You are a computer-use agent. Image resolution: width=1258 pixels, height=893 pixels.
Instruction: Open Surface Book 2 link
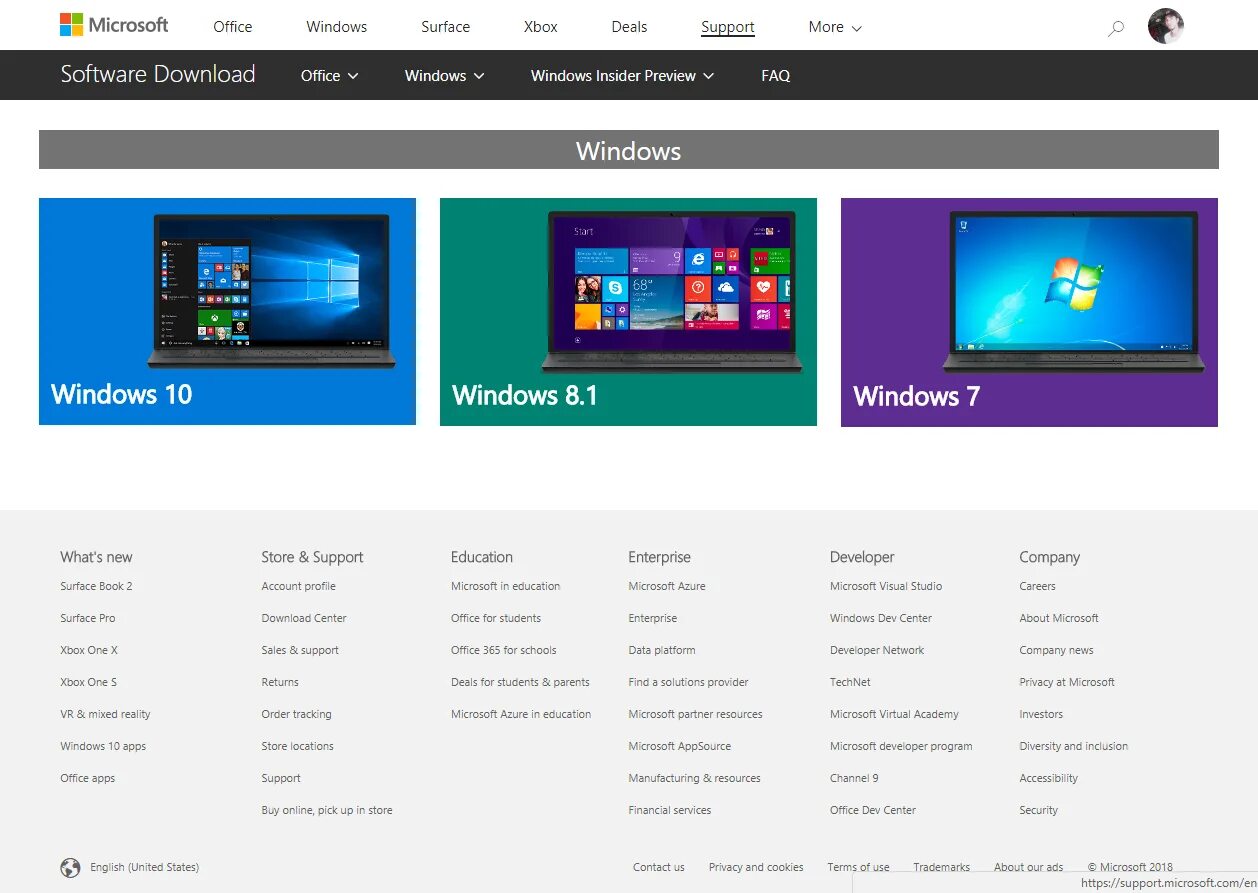coord(96,586)
